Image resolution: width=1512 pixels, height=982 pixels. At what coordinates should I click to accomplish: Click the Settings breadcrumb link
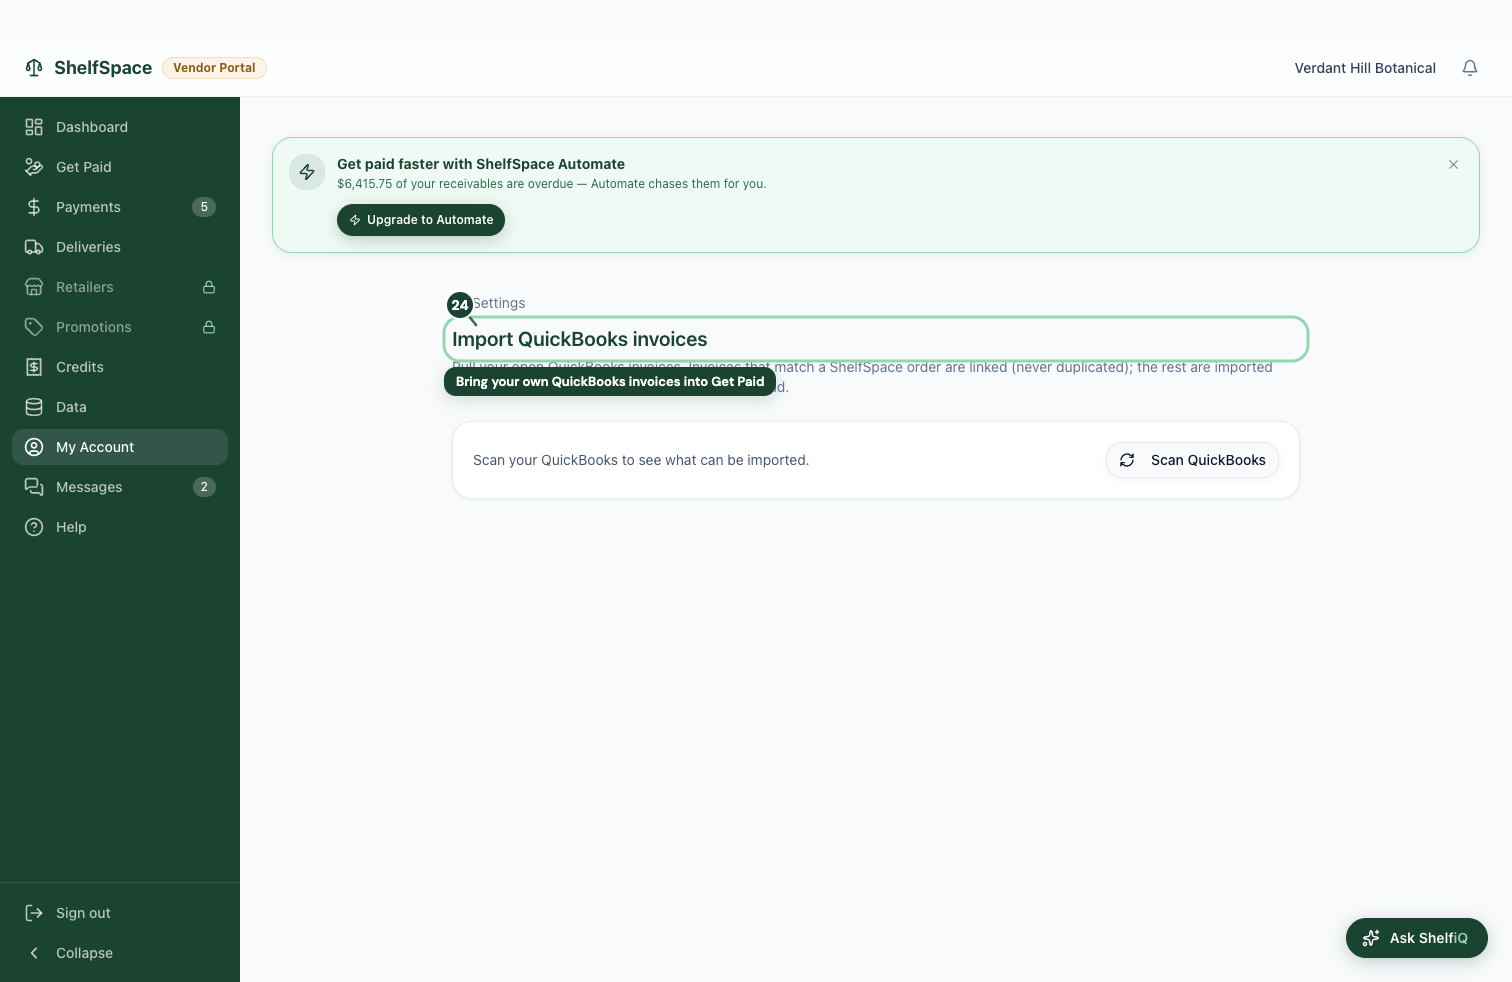(498, 303)
